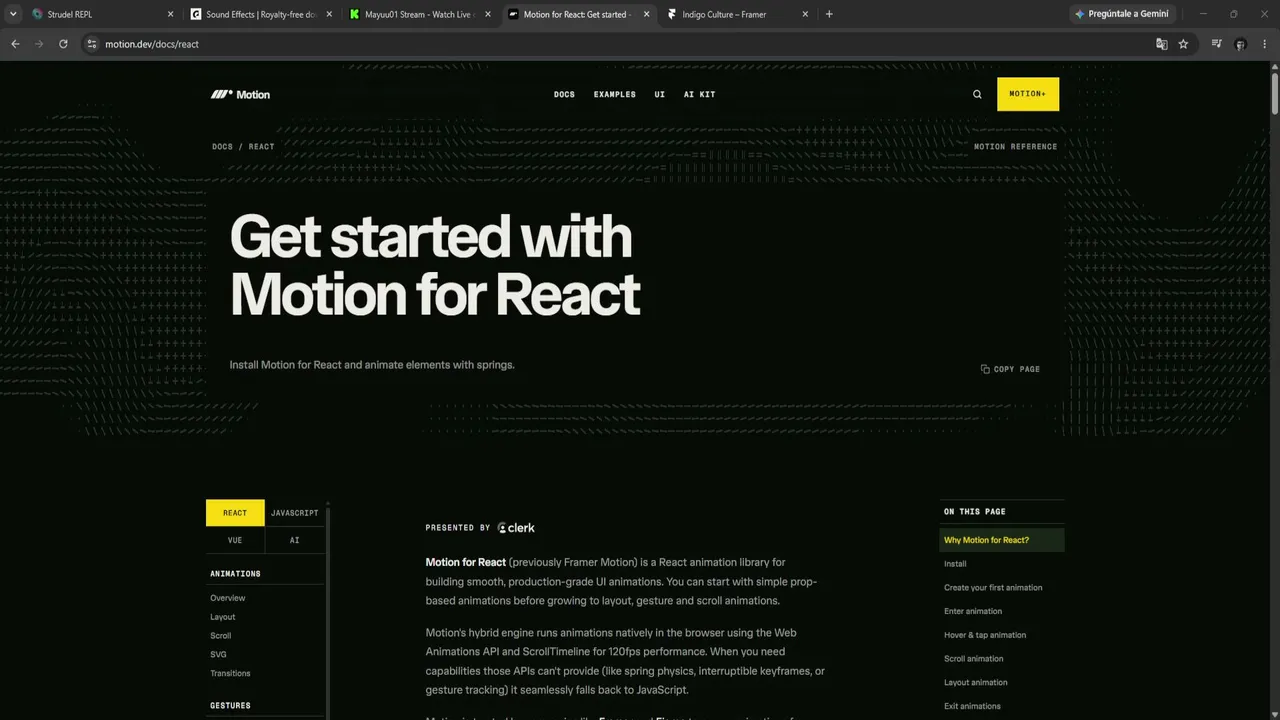The image size is (1280, 720).
Task: Click the yellow Motion+ button
Action: (1027, 94)
